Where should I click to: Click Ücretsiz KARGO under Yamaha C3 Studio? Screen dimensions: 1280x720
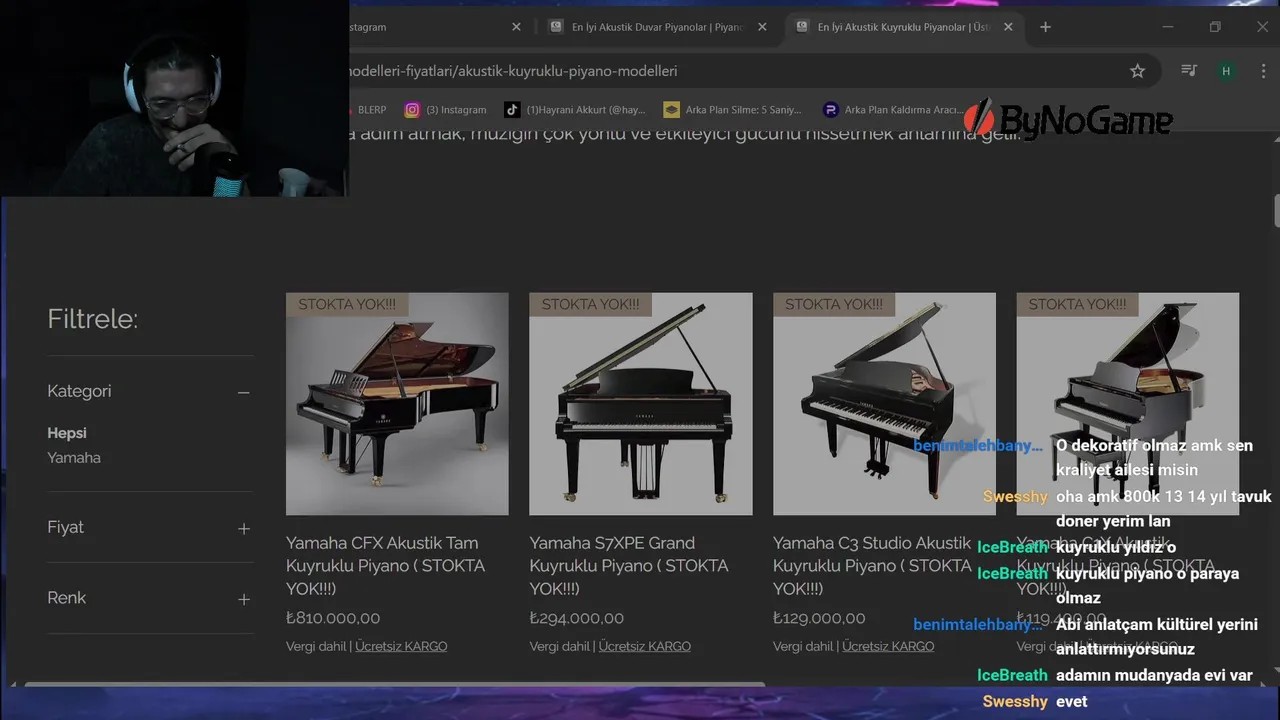tap(888, 646)
